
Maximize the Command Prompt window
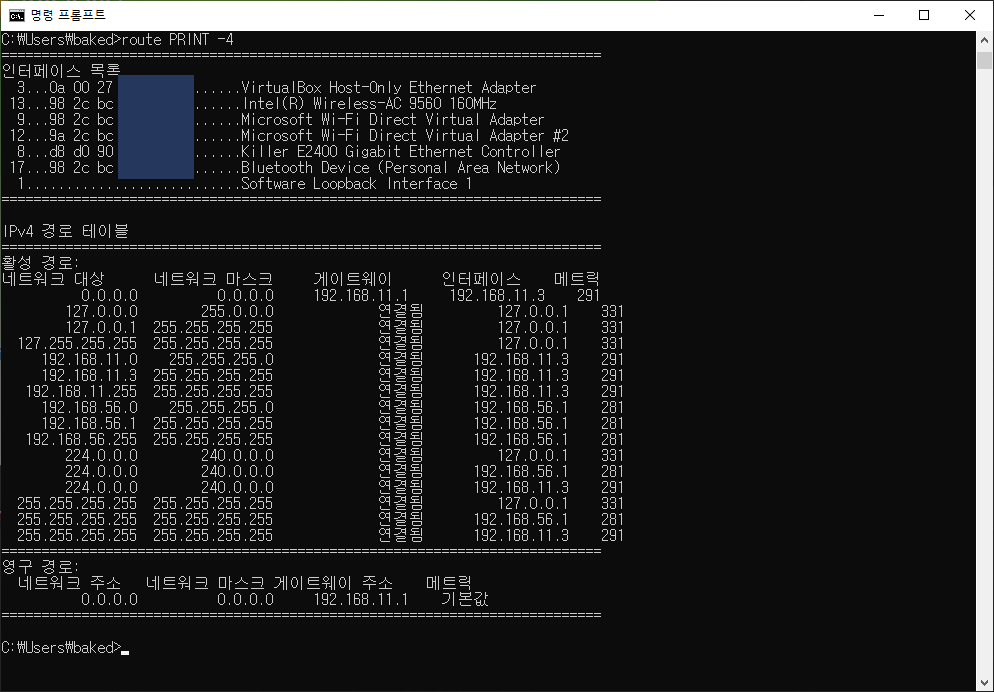(x=924, y=15)
